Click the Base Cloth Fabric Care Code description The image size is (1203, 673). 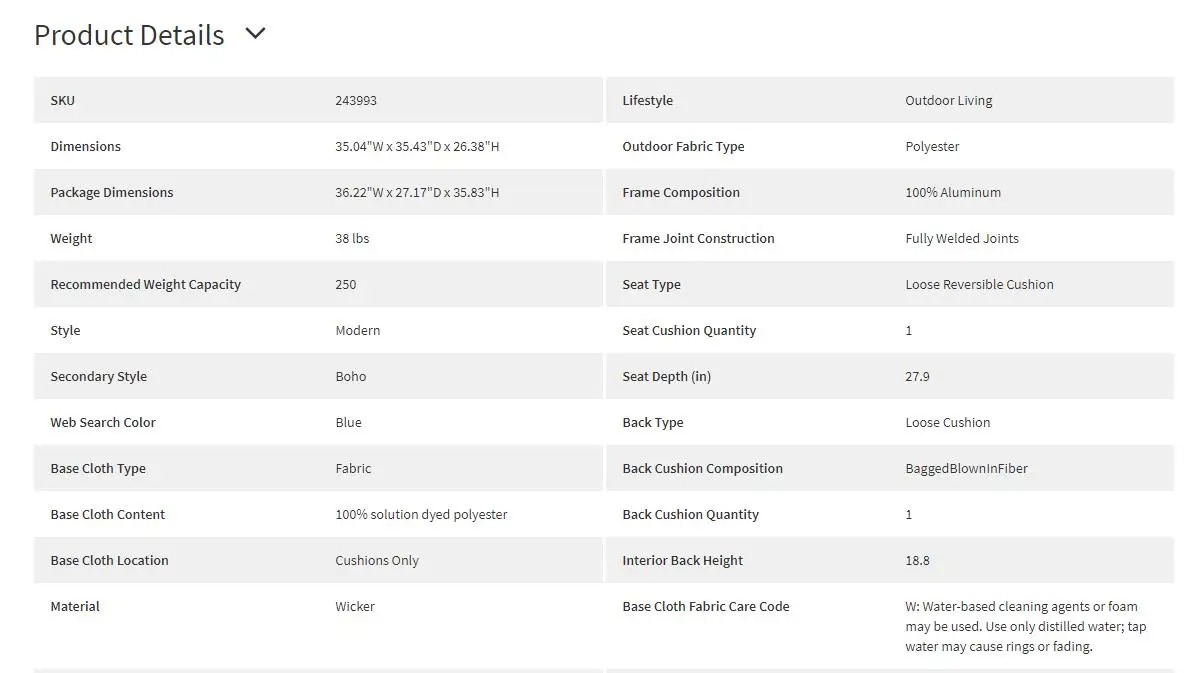(1025, 626)
